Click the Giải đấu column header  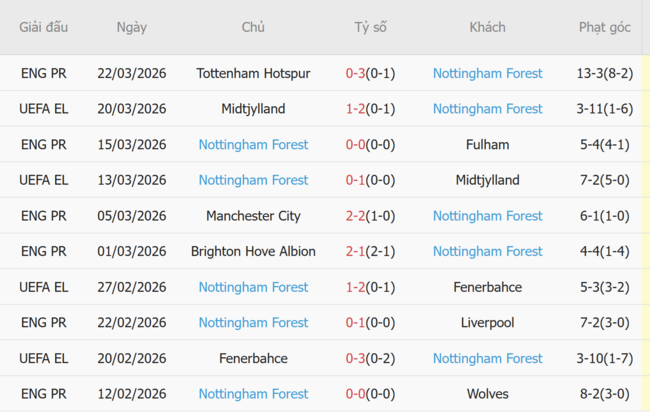(x=44, y=27)
